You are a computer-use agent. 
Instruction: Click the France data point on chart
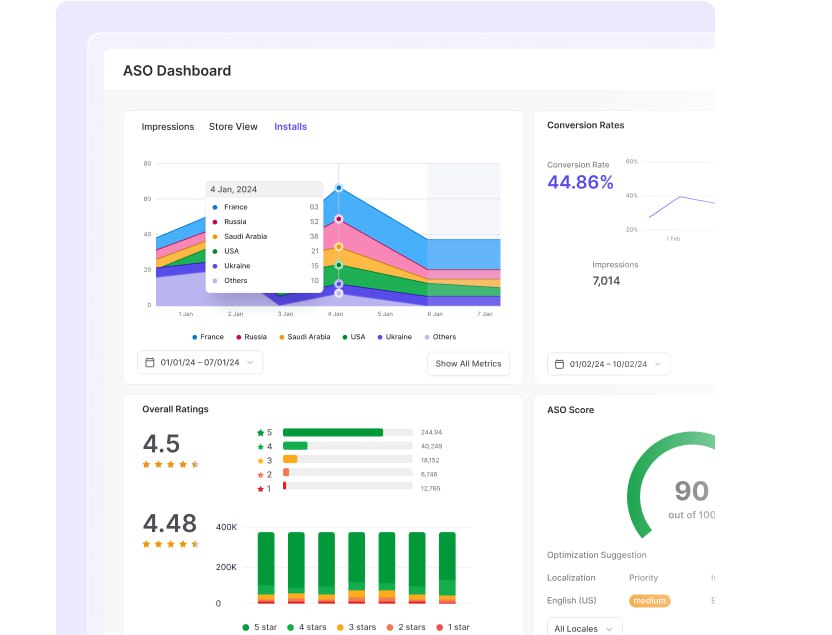pyautogui.click(x=339, y=188)
